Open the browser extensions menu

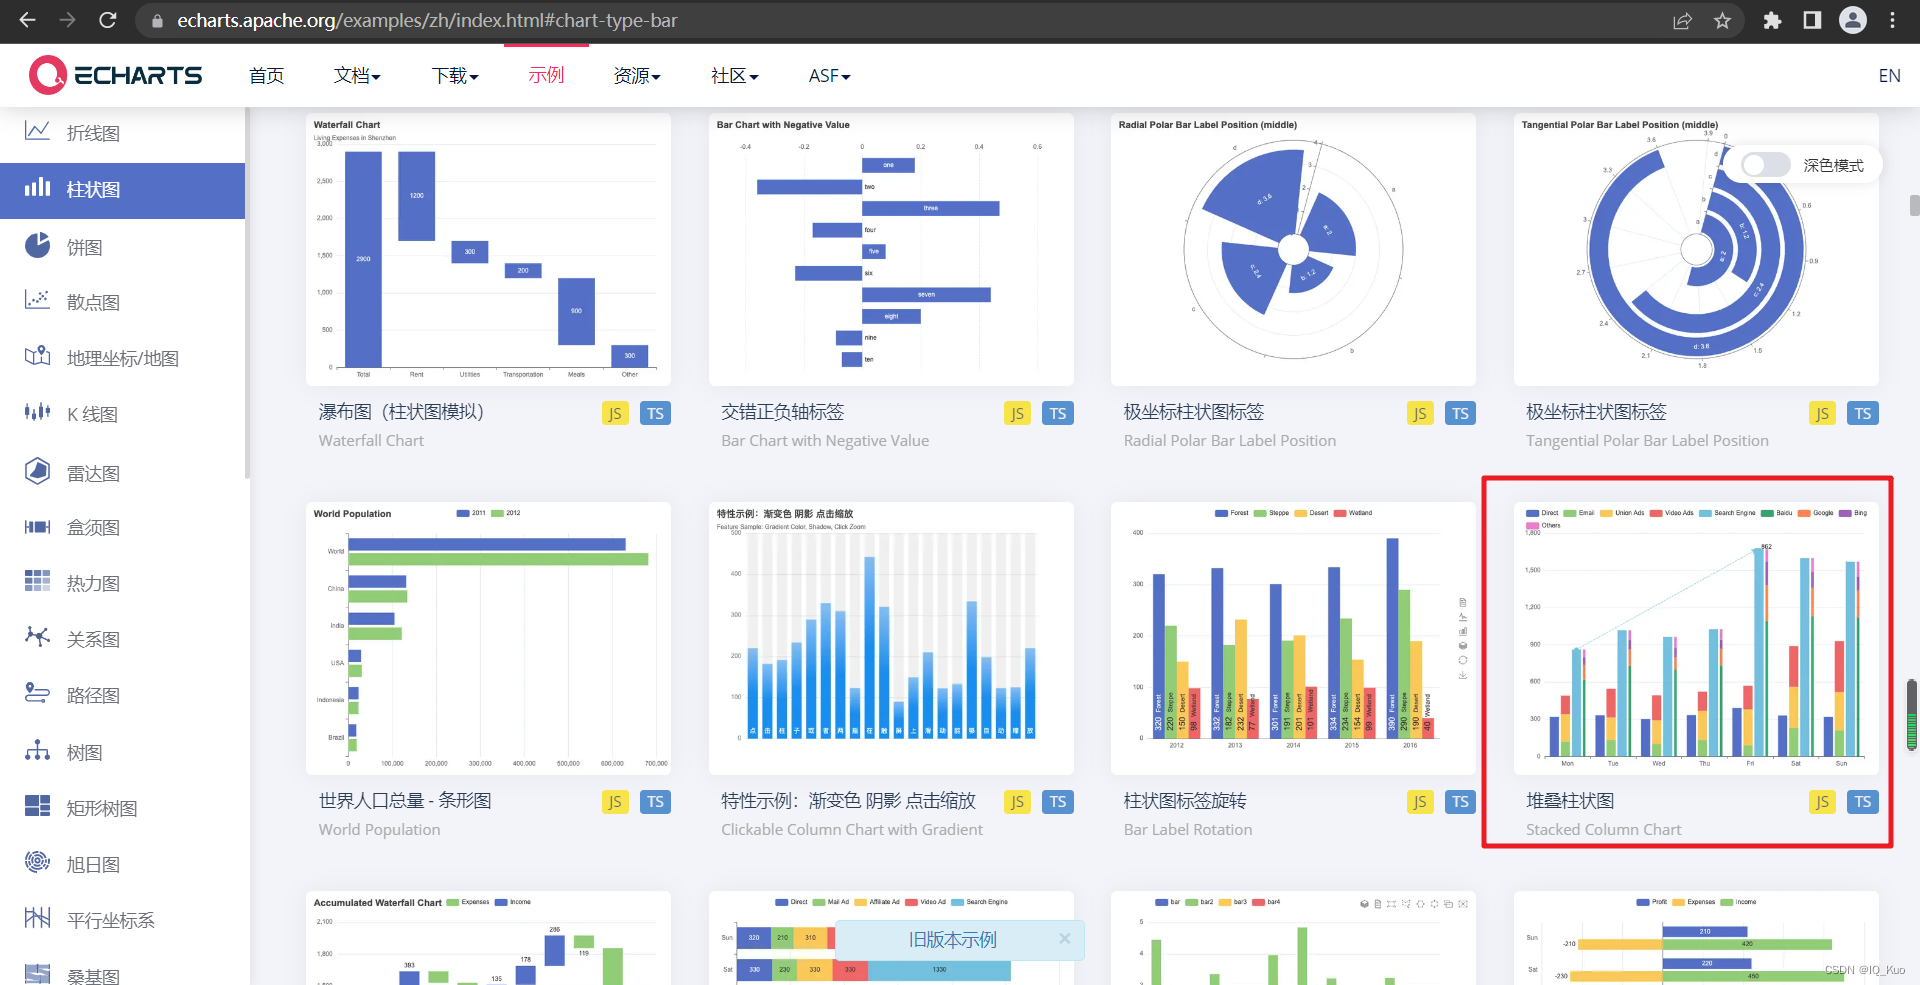[x=1772, y=20]
